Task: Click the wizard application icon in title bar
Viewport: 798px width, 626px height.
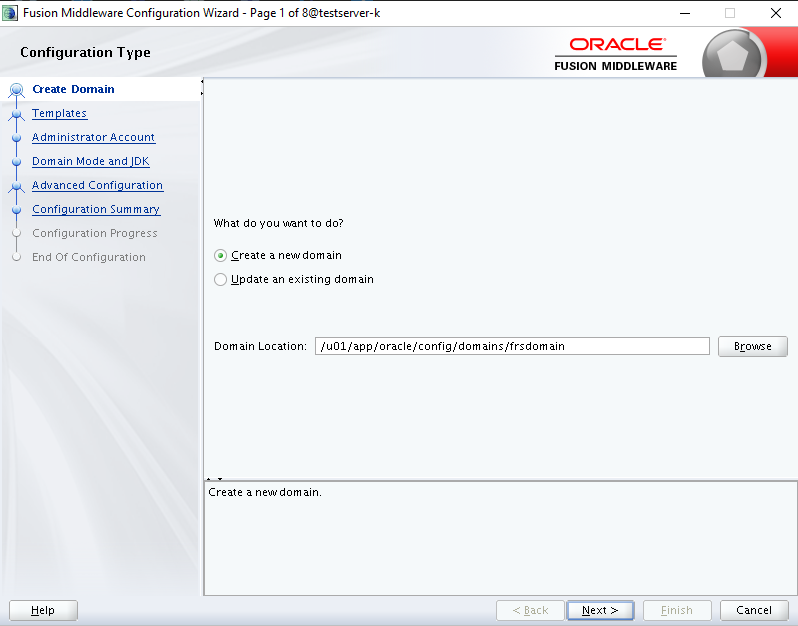Action: click(10, 13)
